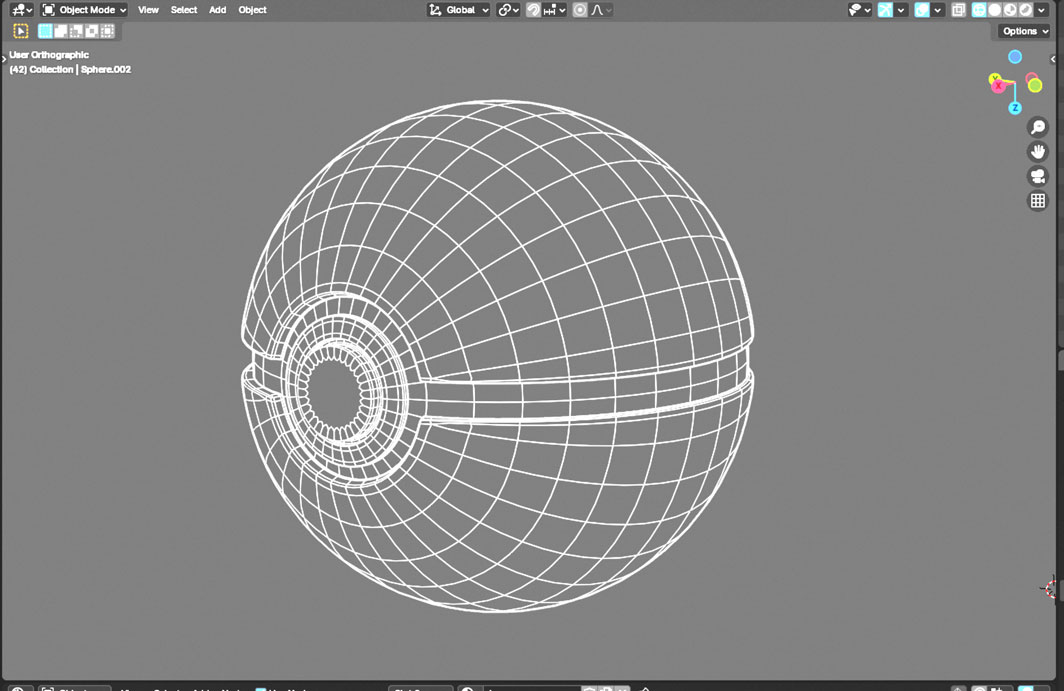Open the editor type menu
Viewport: 1064px width, 691px height.
22,10
